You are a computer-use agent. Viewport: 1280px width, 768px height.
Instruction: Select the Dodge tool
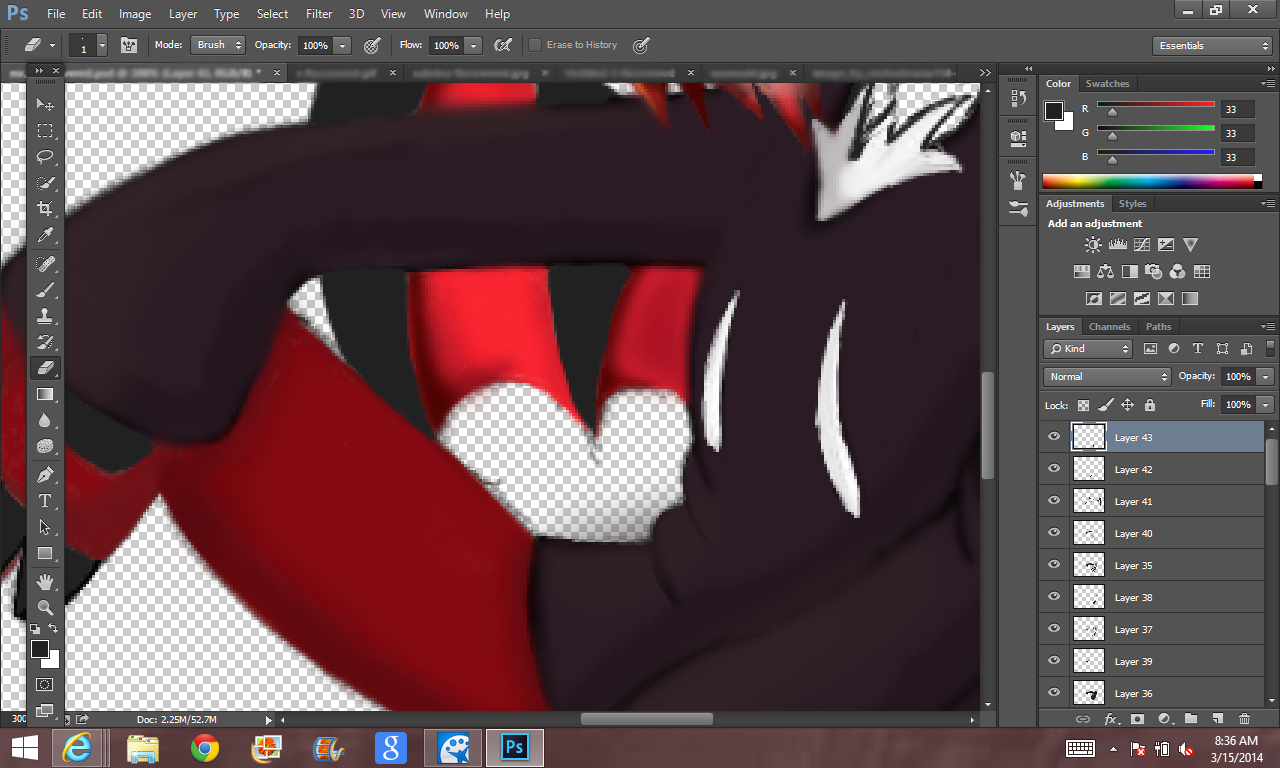pyautogui.click(x=45, y=447)
